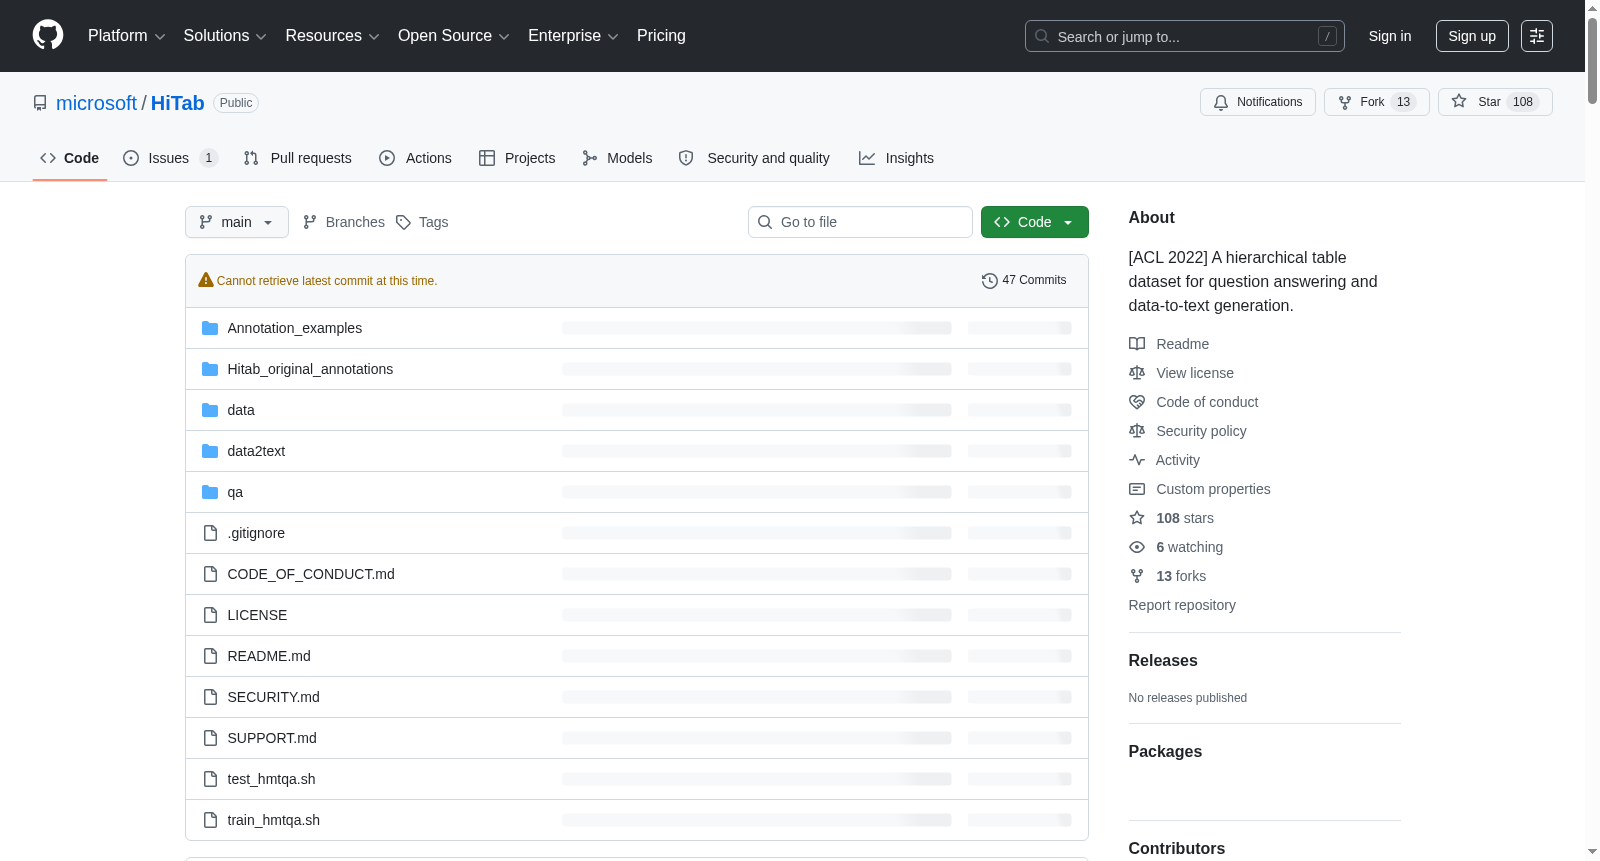
Task: Click the data2text folder icon
Action: (210, 451)
